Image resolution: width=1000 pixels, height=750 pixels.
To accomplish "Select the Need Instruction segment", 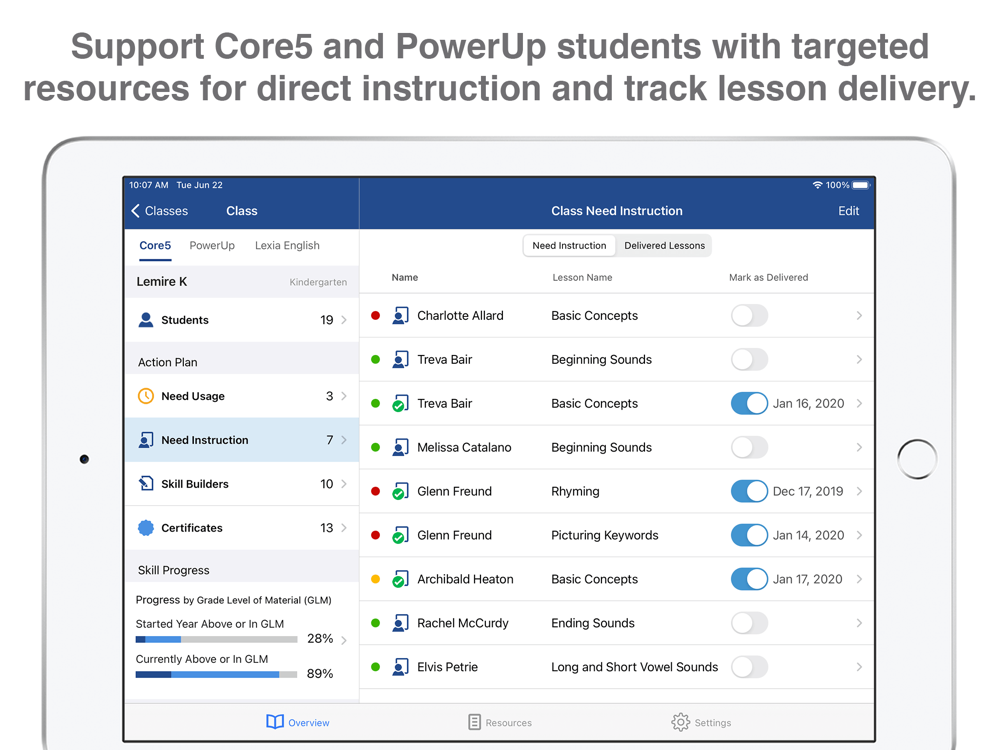I will point(570,246).
